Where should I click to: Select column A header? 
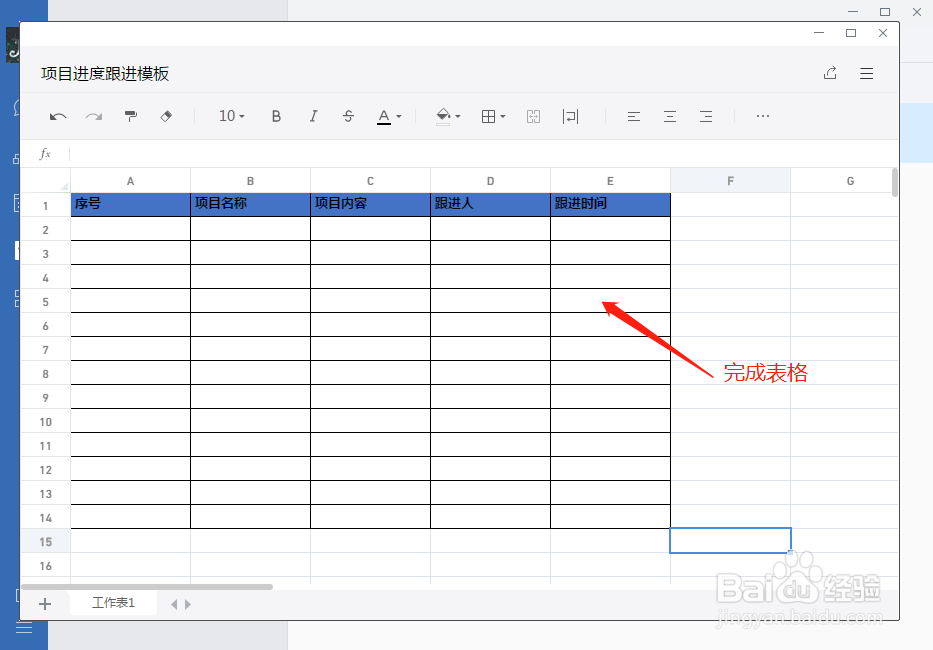130,181
